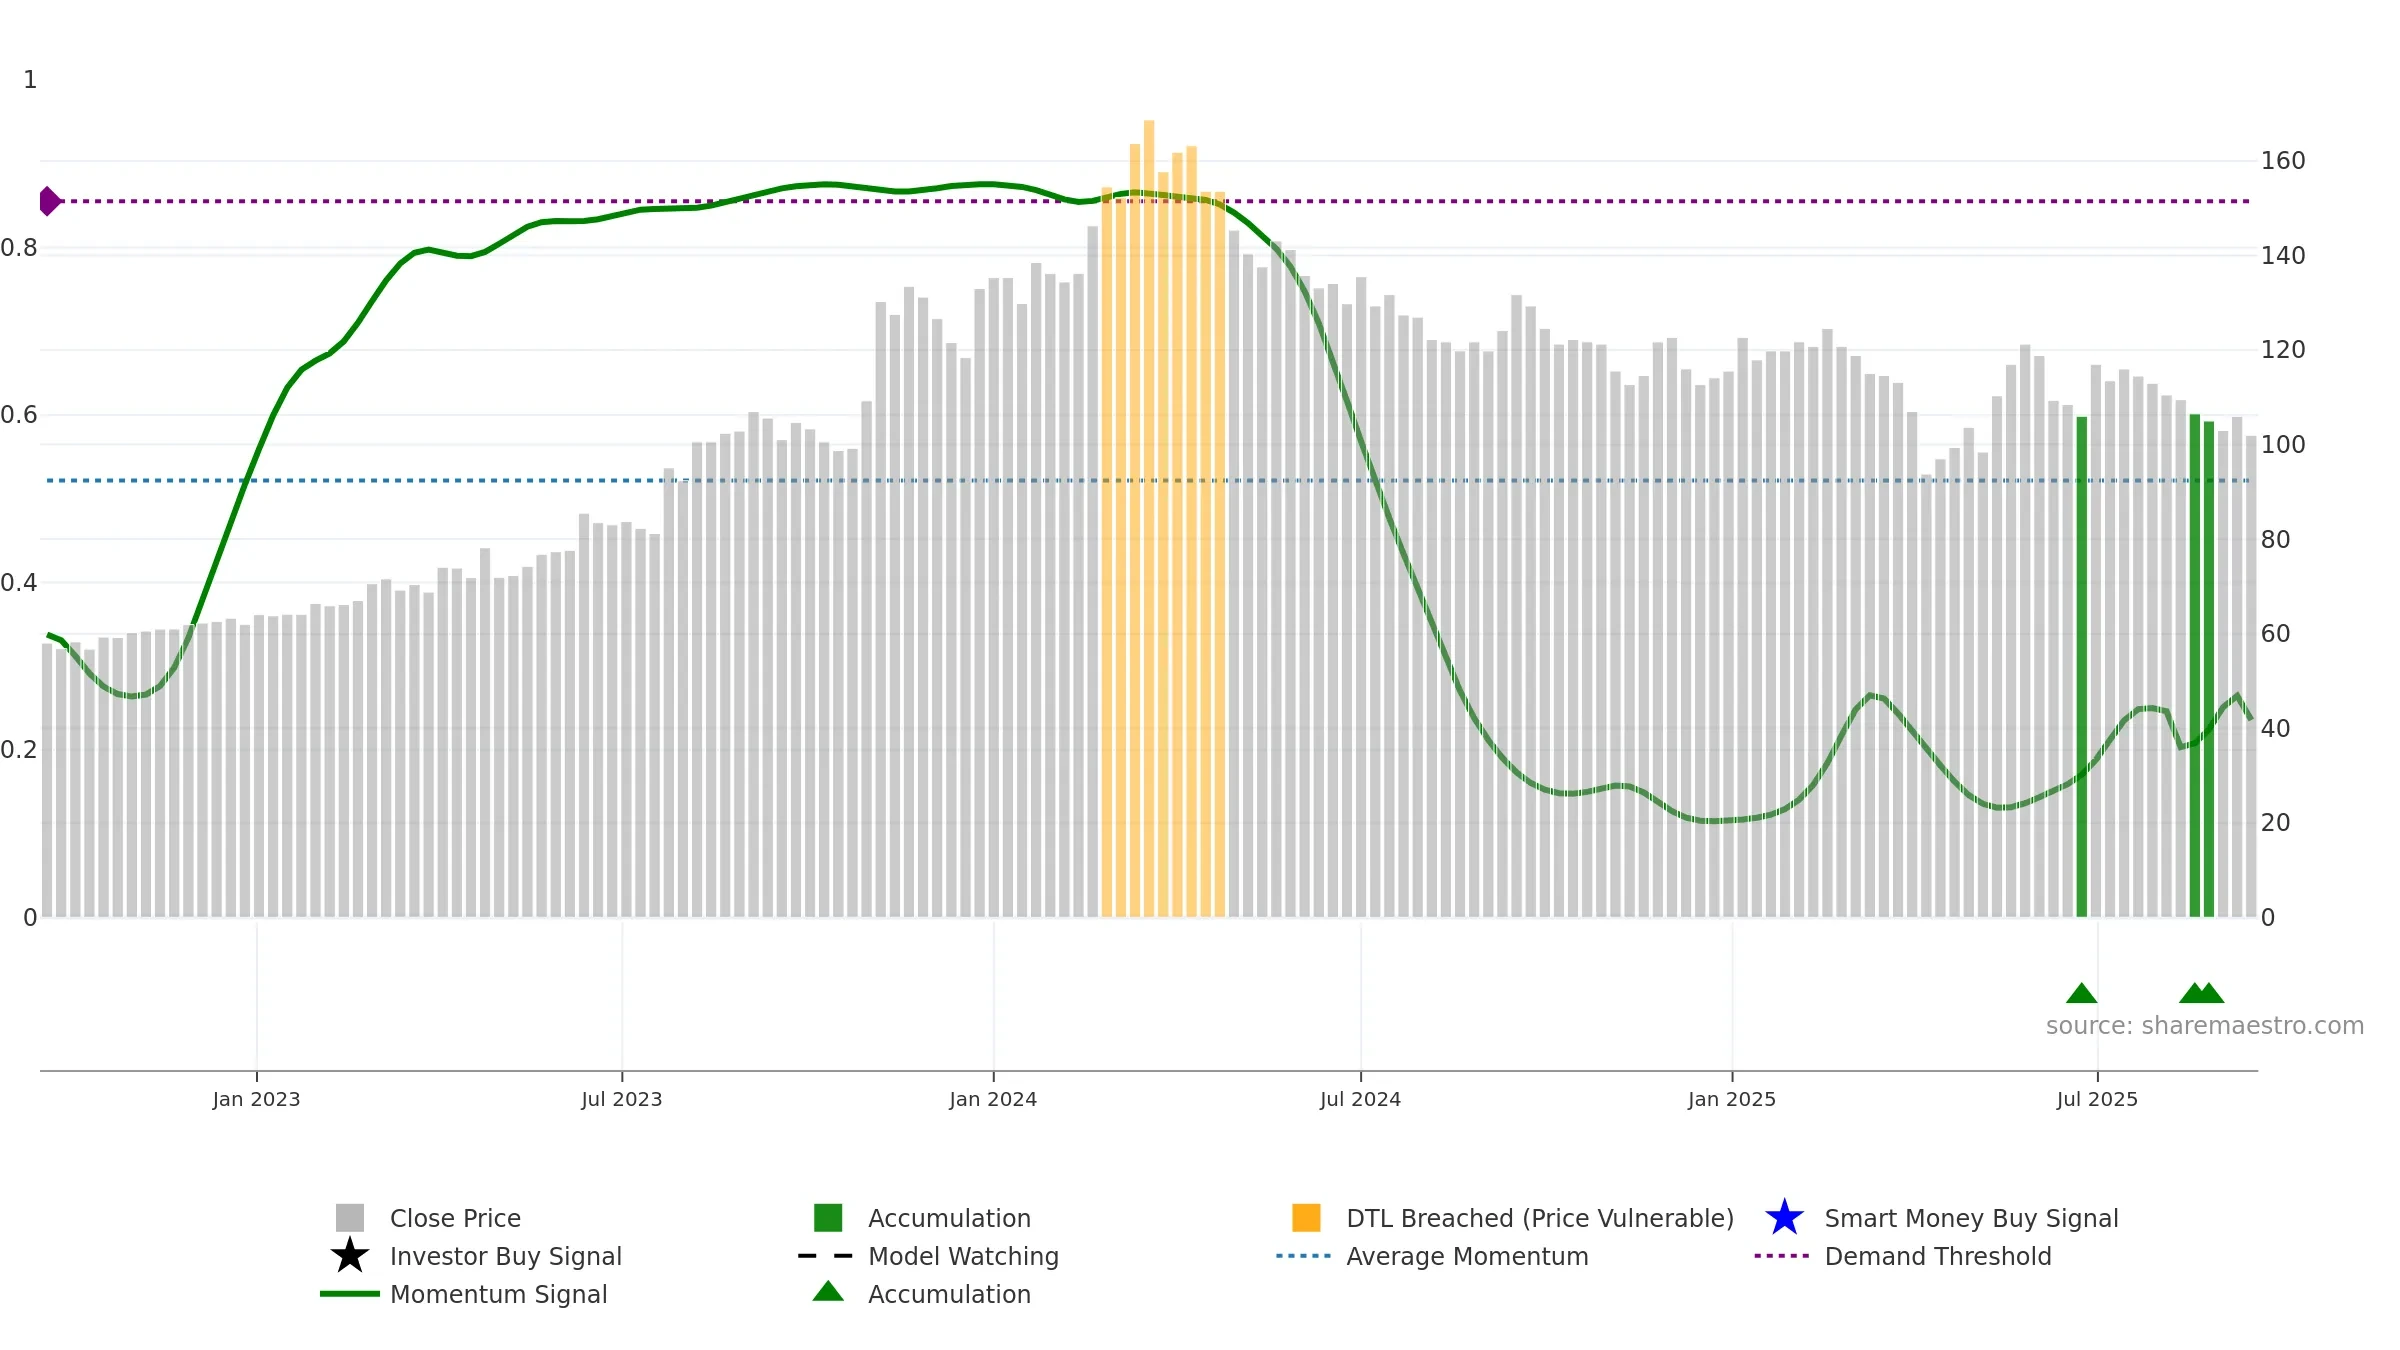The width and height of the screenshot is (2400, 1350).
Task: Click the orange DTL Breached legend square
Action: (x=1306, y=1217)
